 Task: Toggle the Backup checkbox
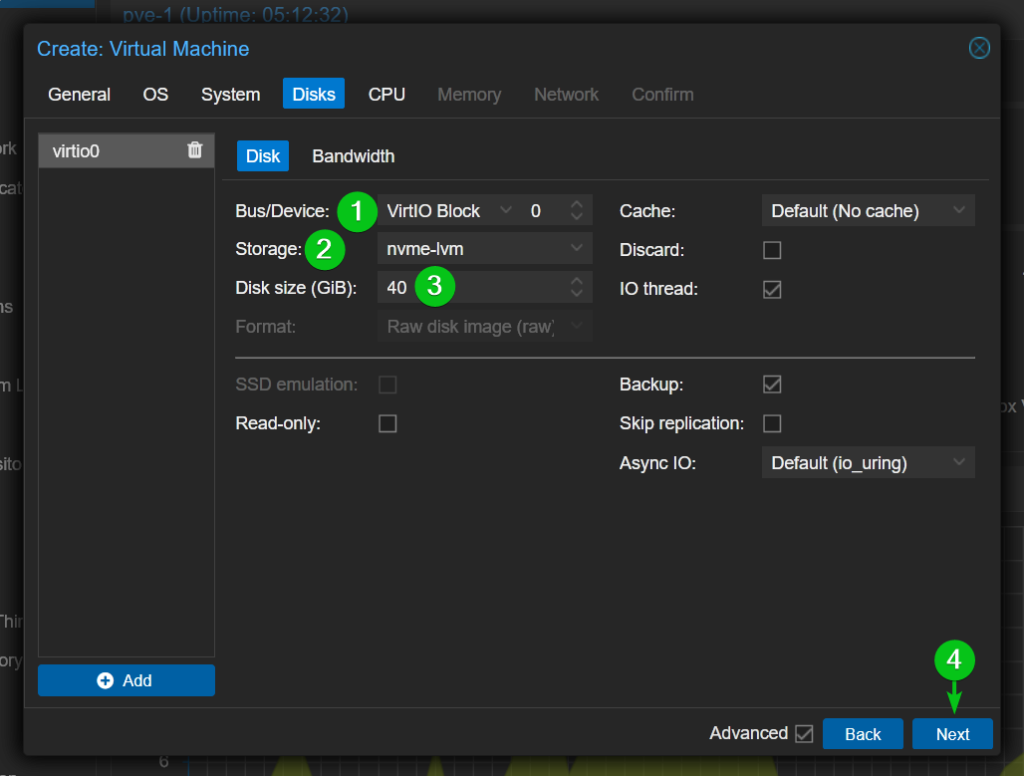pyautogui.click(x=772, y=384)
